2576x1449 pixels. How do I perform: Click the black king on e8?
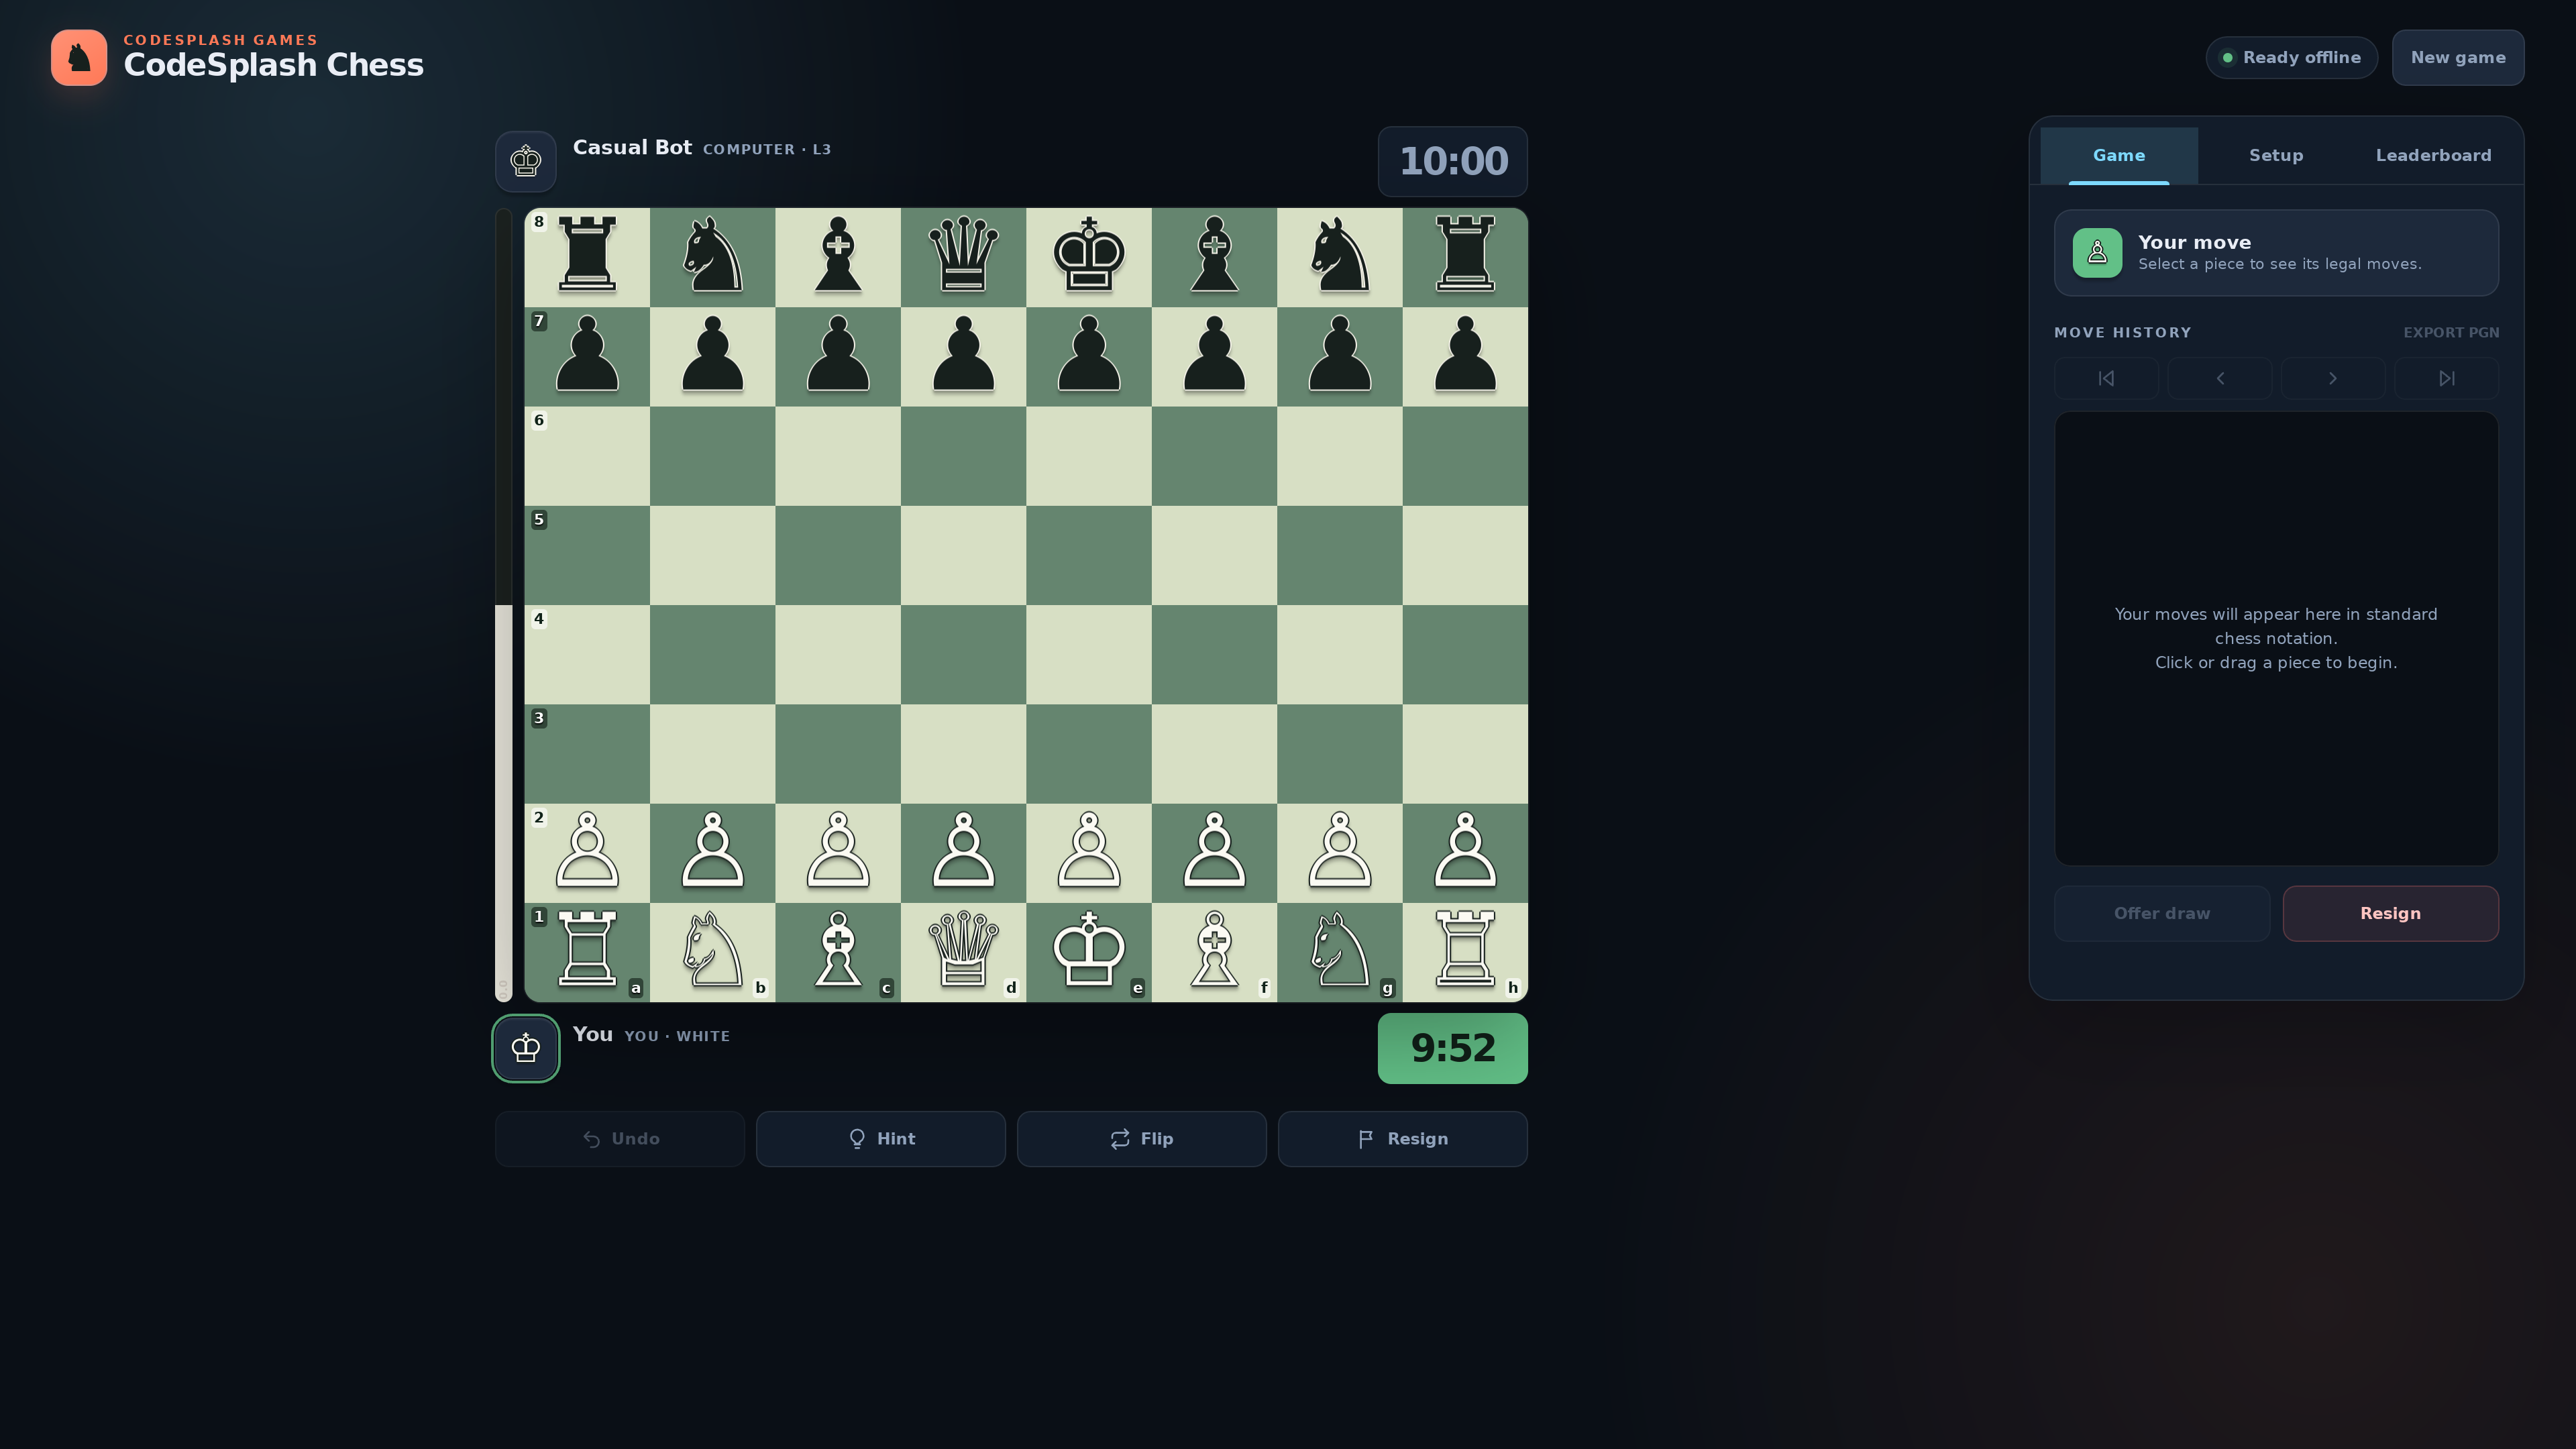point(1088,257)
